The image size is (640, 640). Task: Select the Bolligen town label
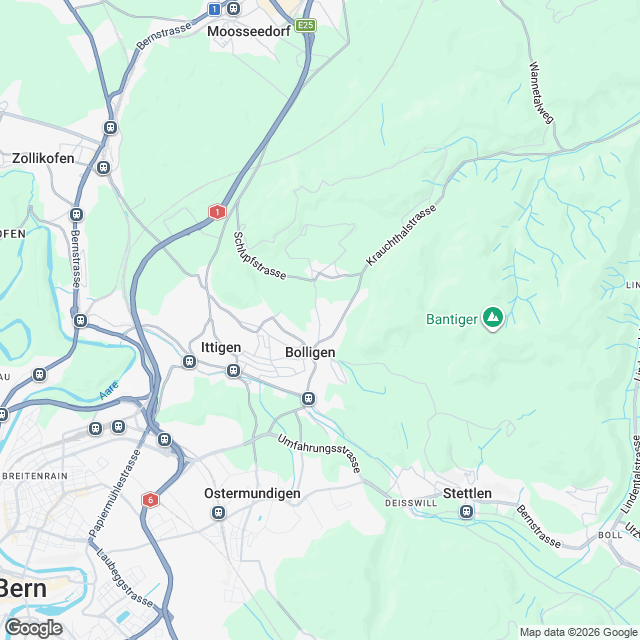(x=310, y=352)
